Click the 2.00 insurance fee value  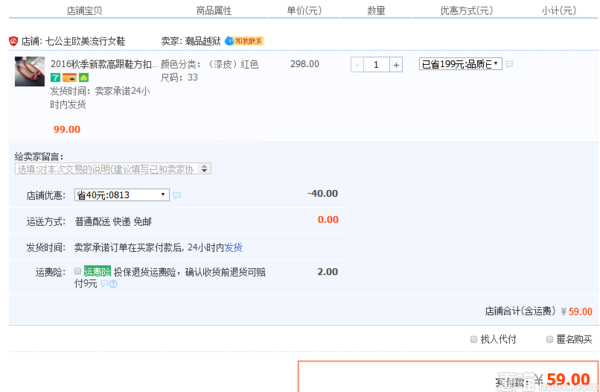click(328, 272)
